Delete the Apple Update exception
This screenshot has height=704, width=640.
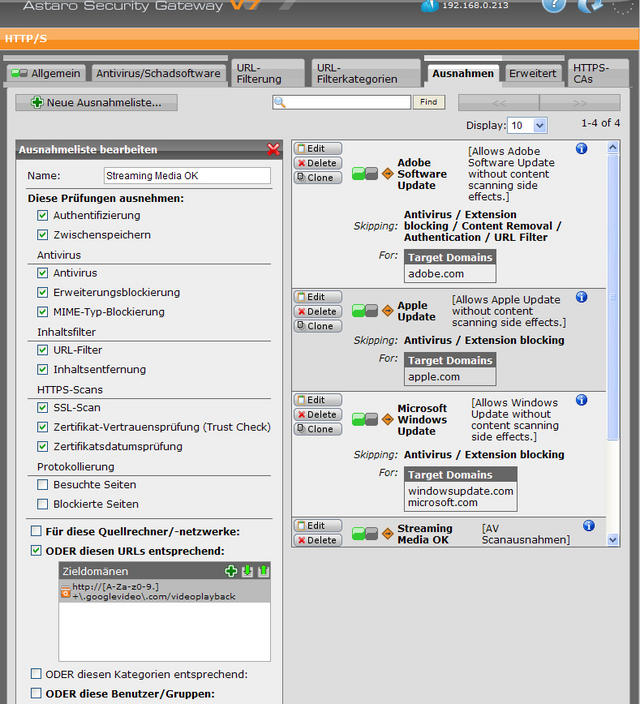pos(318,311)
